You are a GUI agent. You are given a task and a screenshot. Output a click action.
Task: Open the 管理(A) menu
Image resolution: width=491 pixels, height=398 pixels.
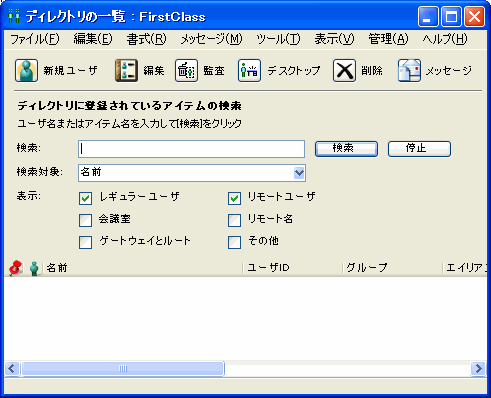pyautogui.click(x=388, y=39)
